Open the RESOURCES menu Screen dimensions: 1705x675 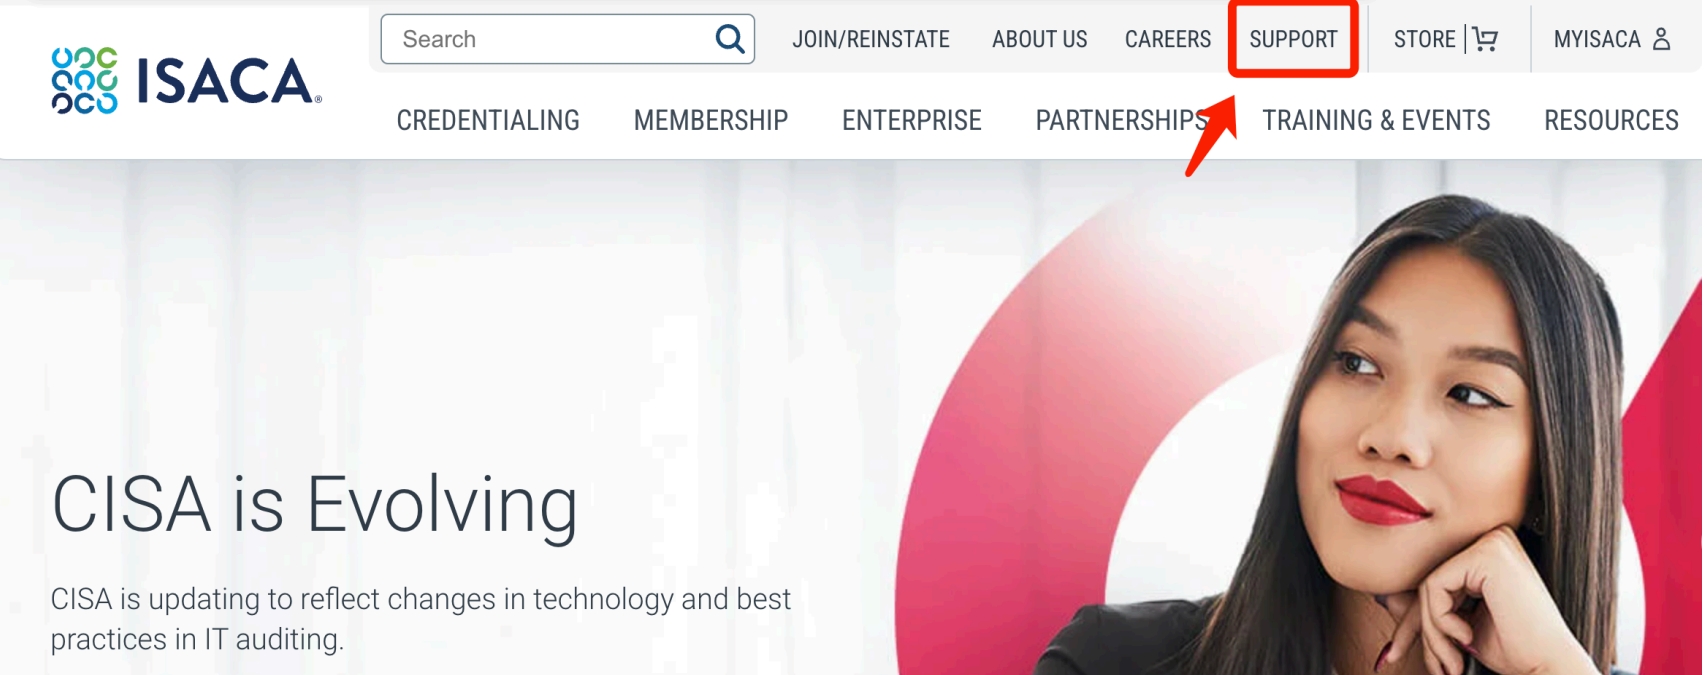pos(1611,120)
